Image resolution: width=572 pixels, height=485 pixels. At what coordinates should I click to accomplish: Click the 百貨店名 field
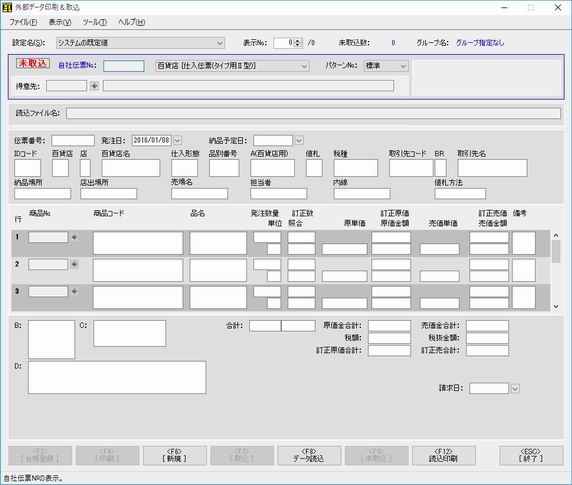point(131,168)
